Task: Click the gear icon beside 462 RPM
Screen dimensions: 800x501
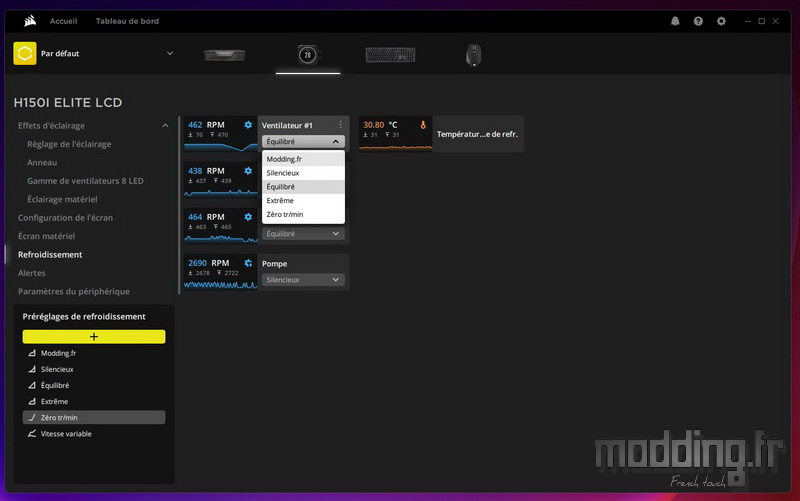Action: tap(248, 125)
